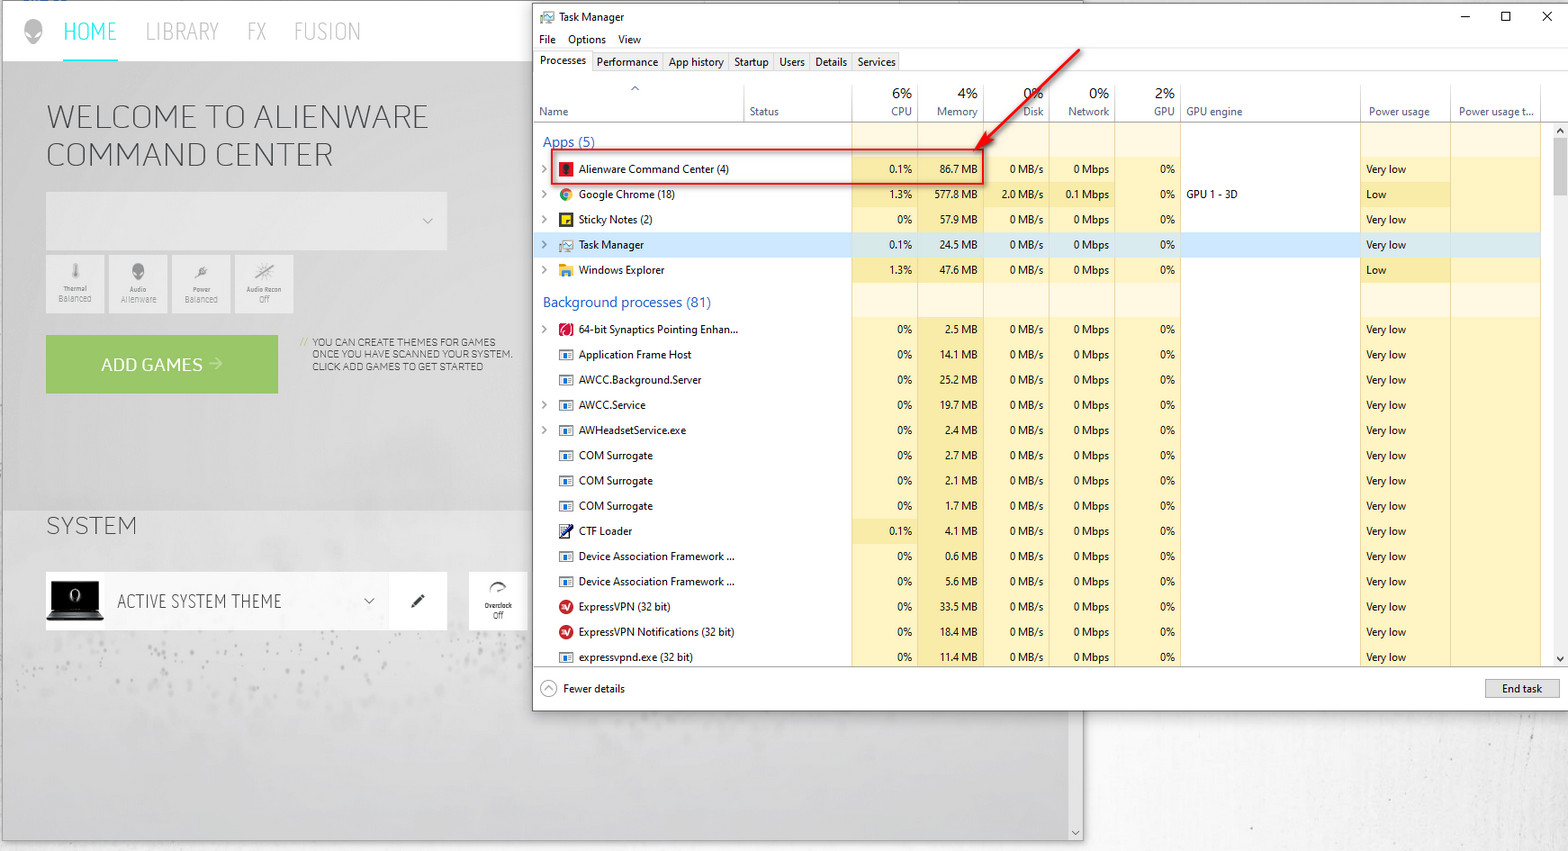Sort by the Power usage column header
This screenshot has width=1568, height=851.
1405,102
